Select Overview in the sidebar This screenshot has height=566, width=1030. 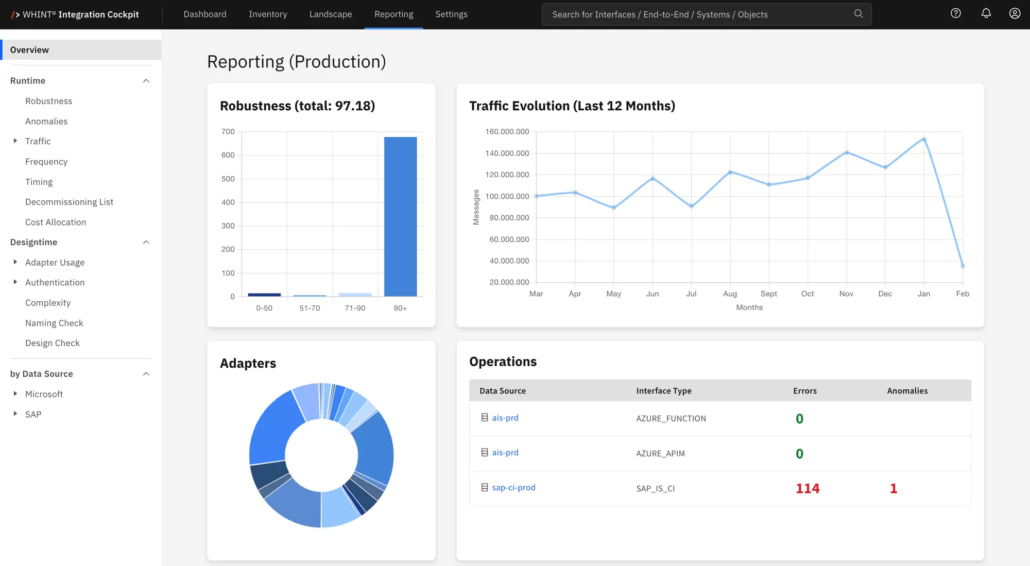[81, 50]
